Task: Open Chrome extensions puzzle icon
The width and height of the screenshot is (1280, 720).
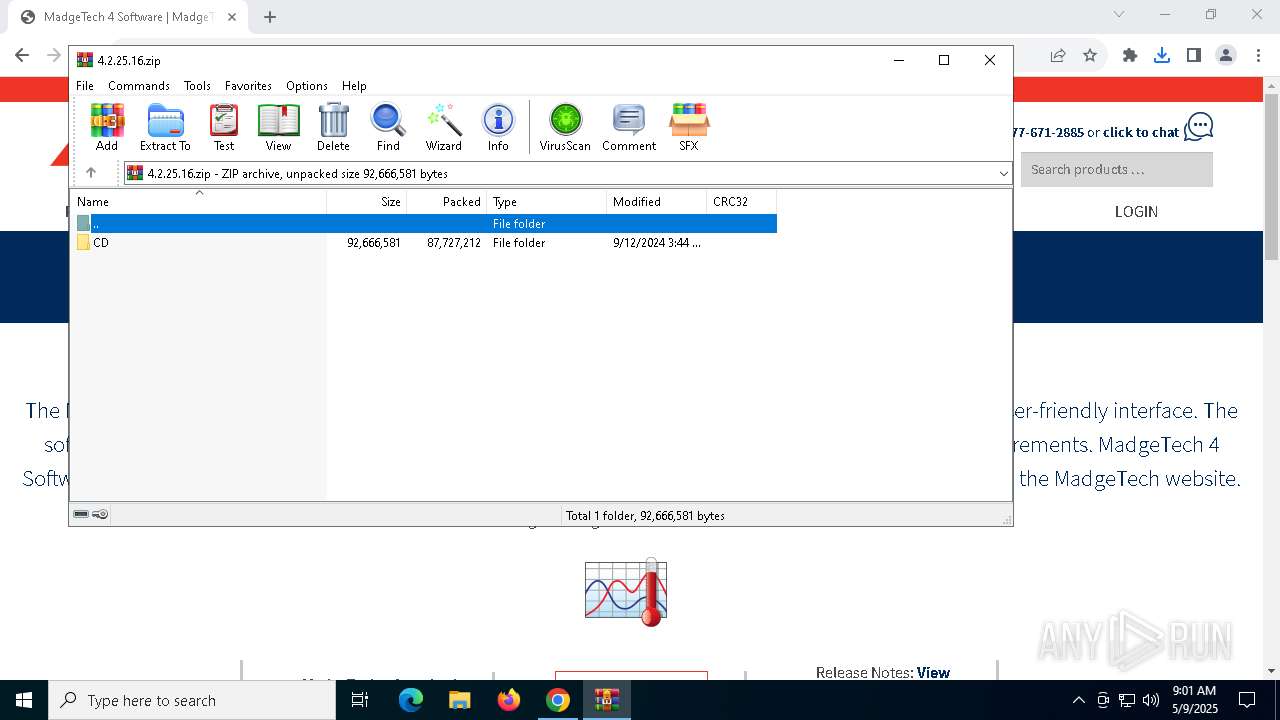Action: (x=1130, y=56)
